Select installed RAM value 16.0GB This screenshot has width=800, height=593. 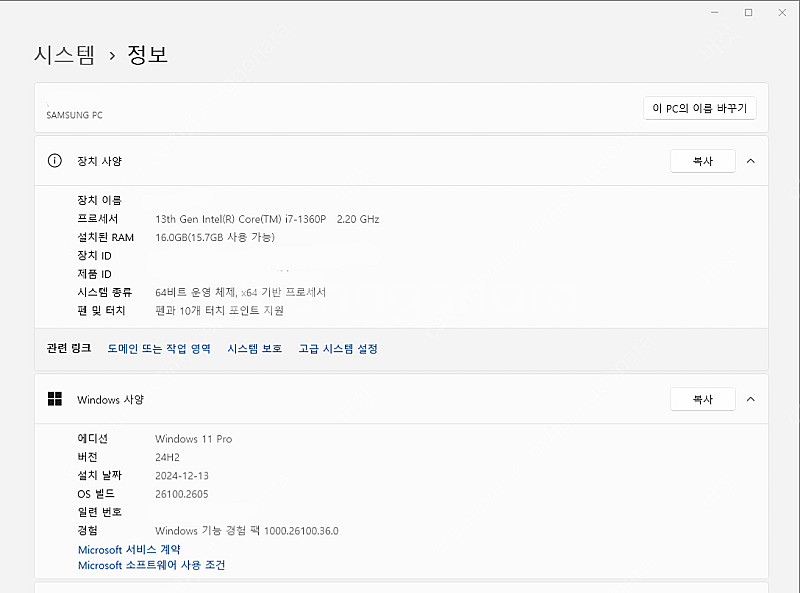click(x=215, y=237)
